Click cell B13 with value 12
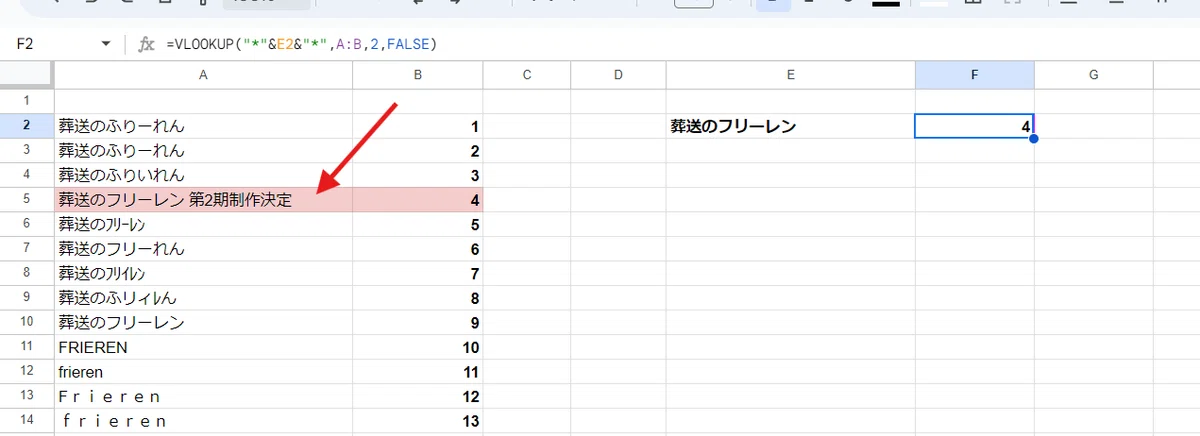 coord(418,396)
